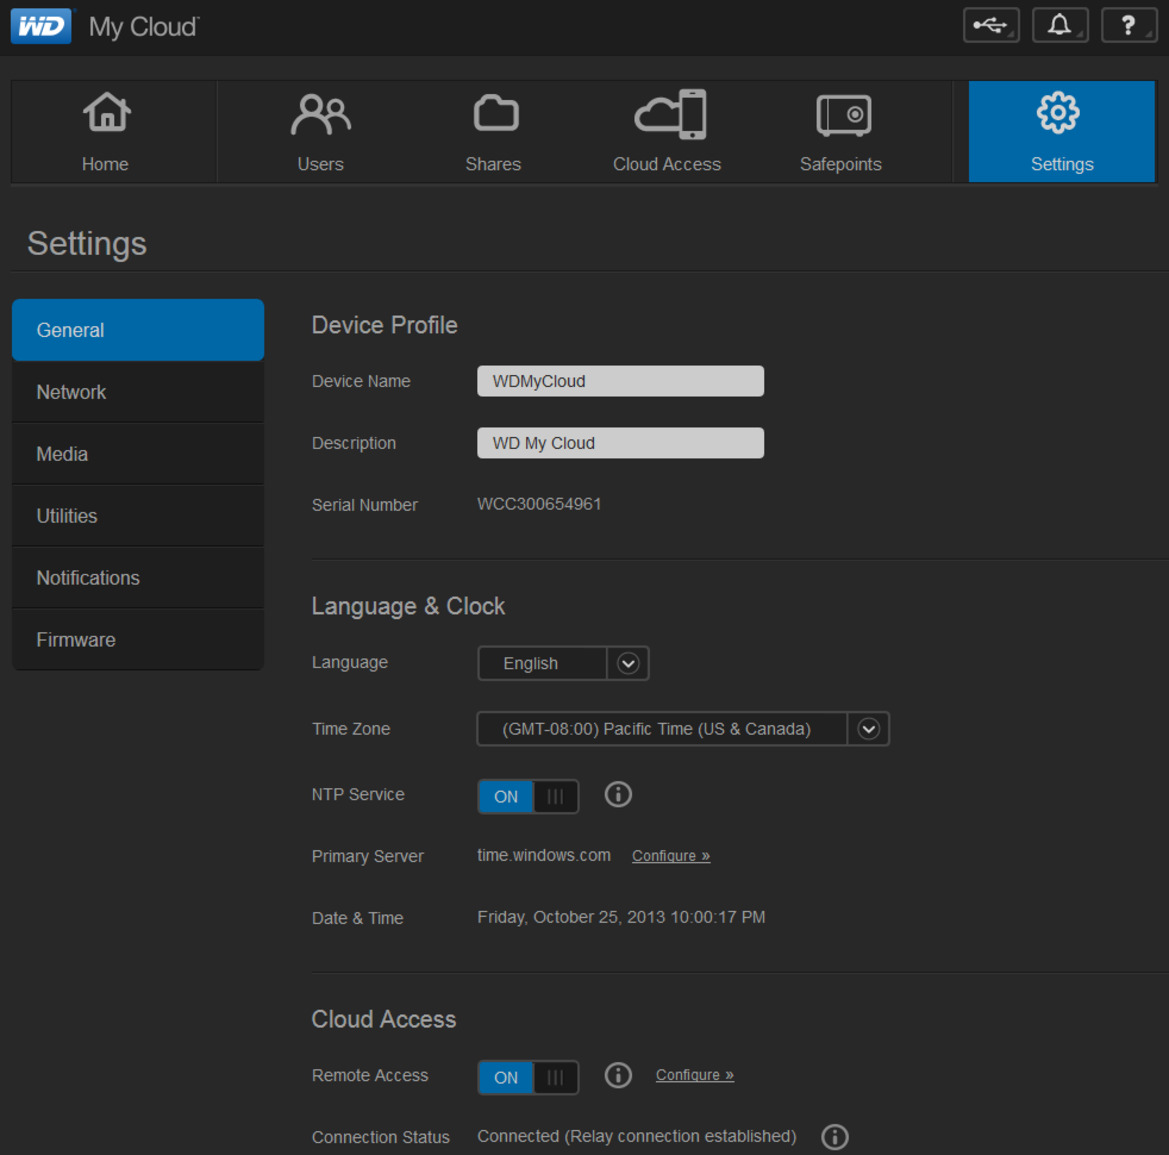Click serial number WCC300654961
The width and height of the screenshot is (1169, 1155).
pos(539,504)
